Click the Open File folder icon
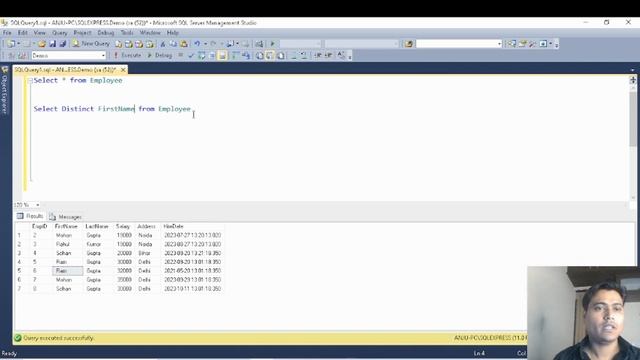640x360 pixels. click(42, 44)
